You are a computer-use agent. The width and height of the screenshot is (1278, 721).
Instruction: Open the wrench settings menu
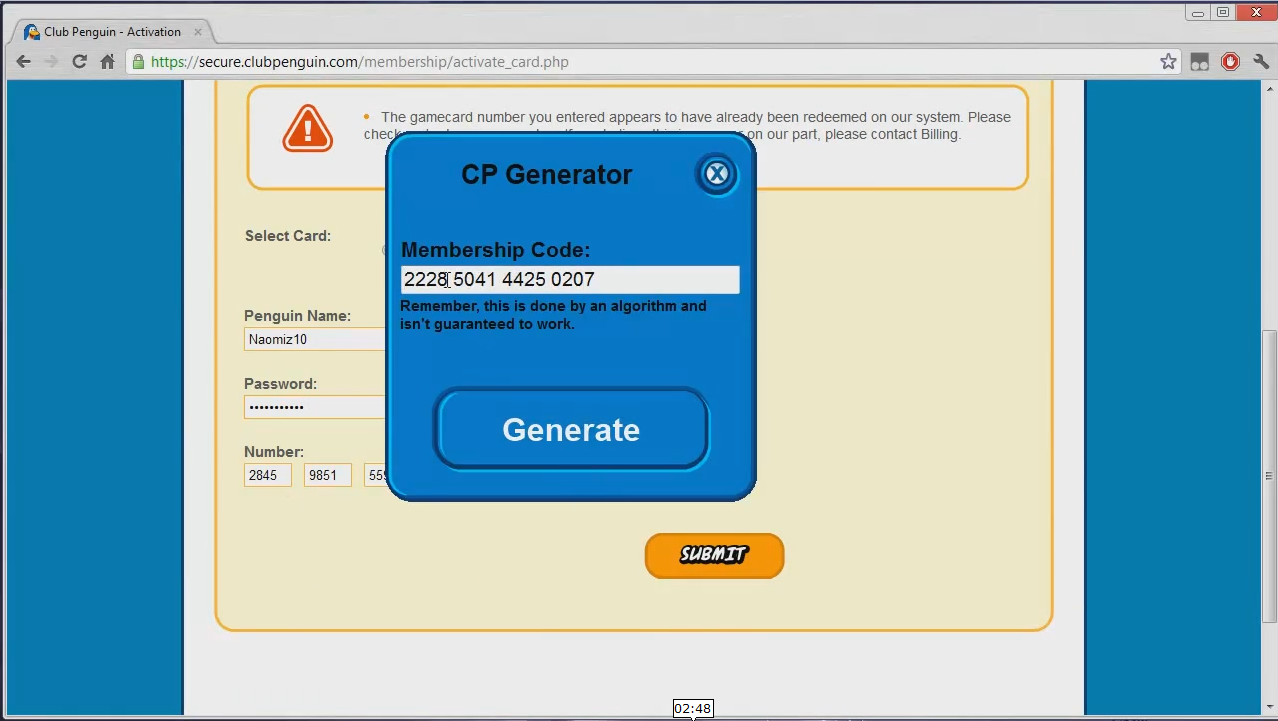[1259, 62]
